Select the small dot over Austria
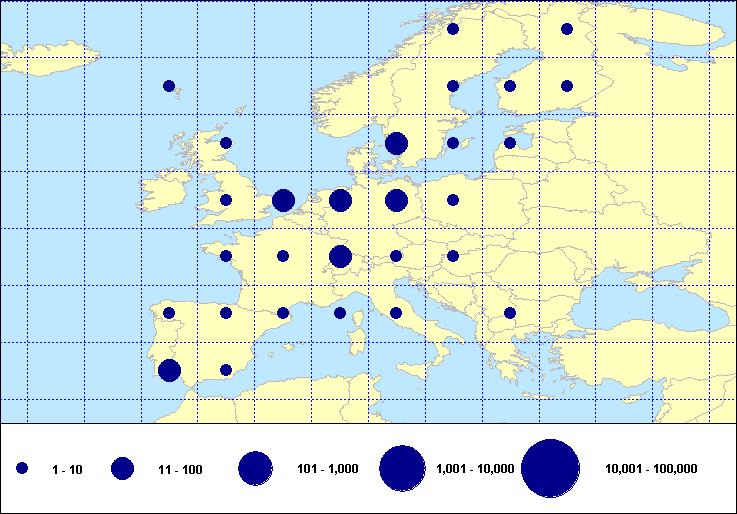Viewport: 737px width, 514px height. 396,256
